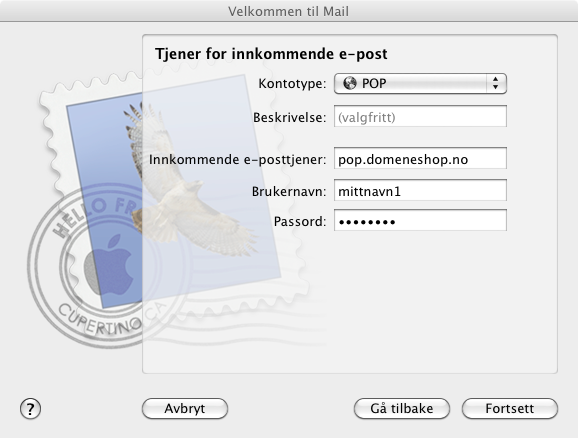Click the Velkommen til Mail title bar
Image resolution: width=578 pixels, height=438 pixels.
(289, 11)
